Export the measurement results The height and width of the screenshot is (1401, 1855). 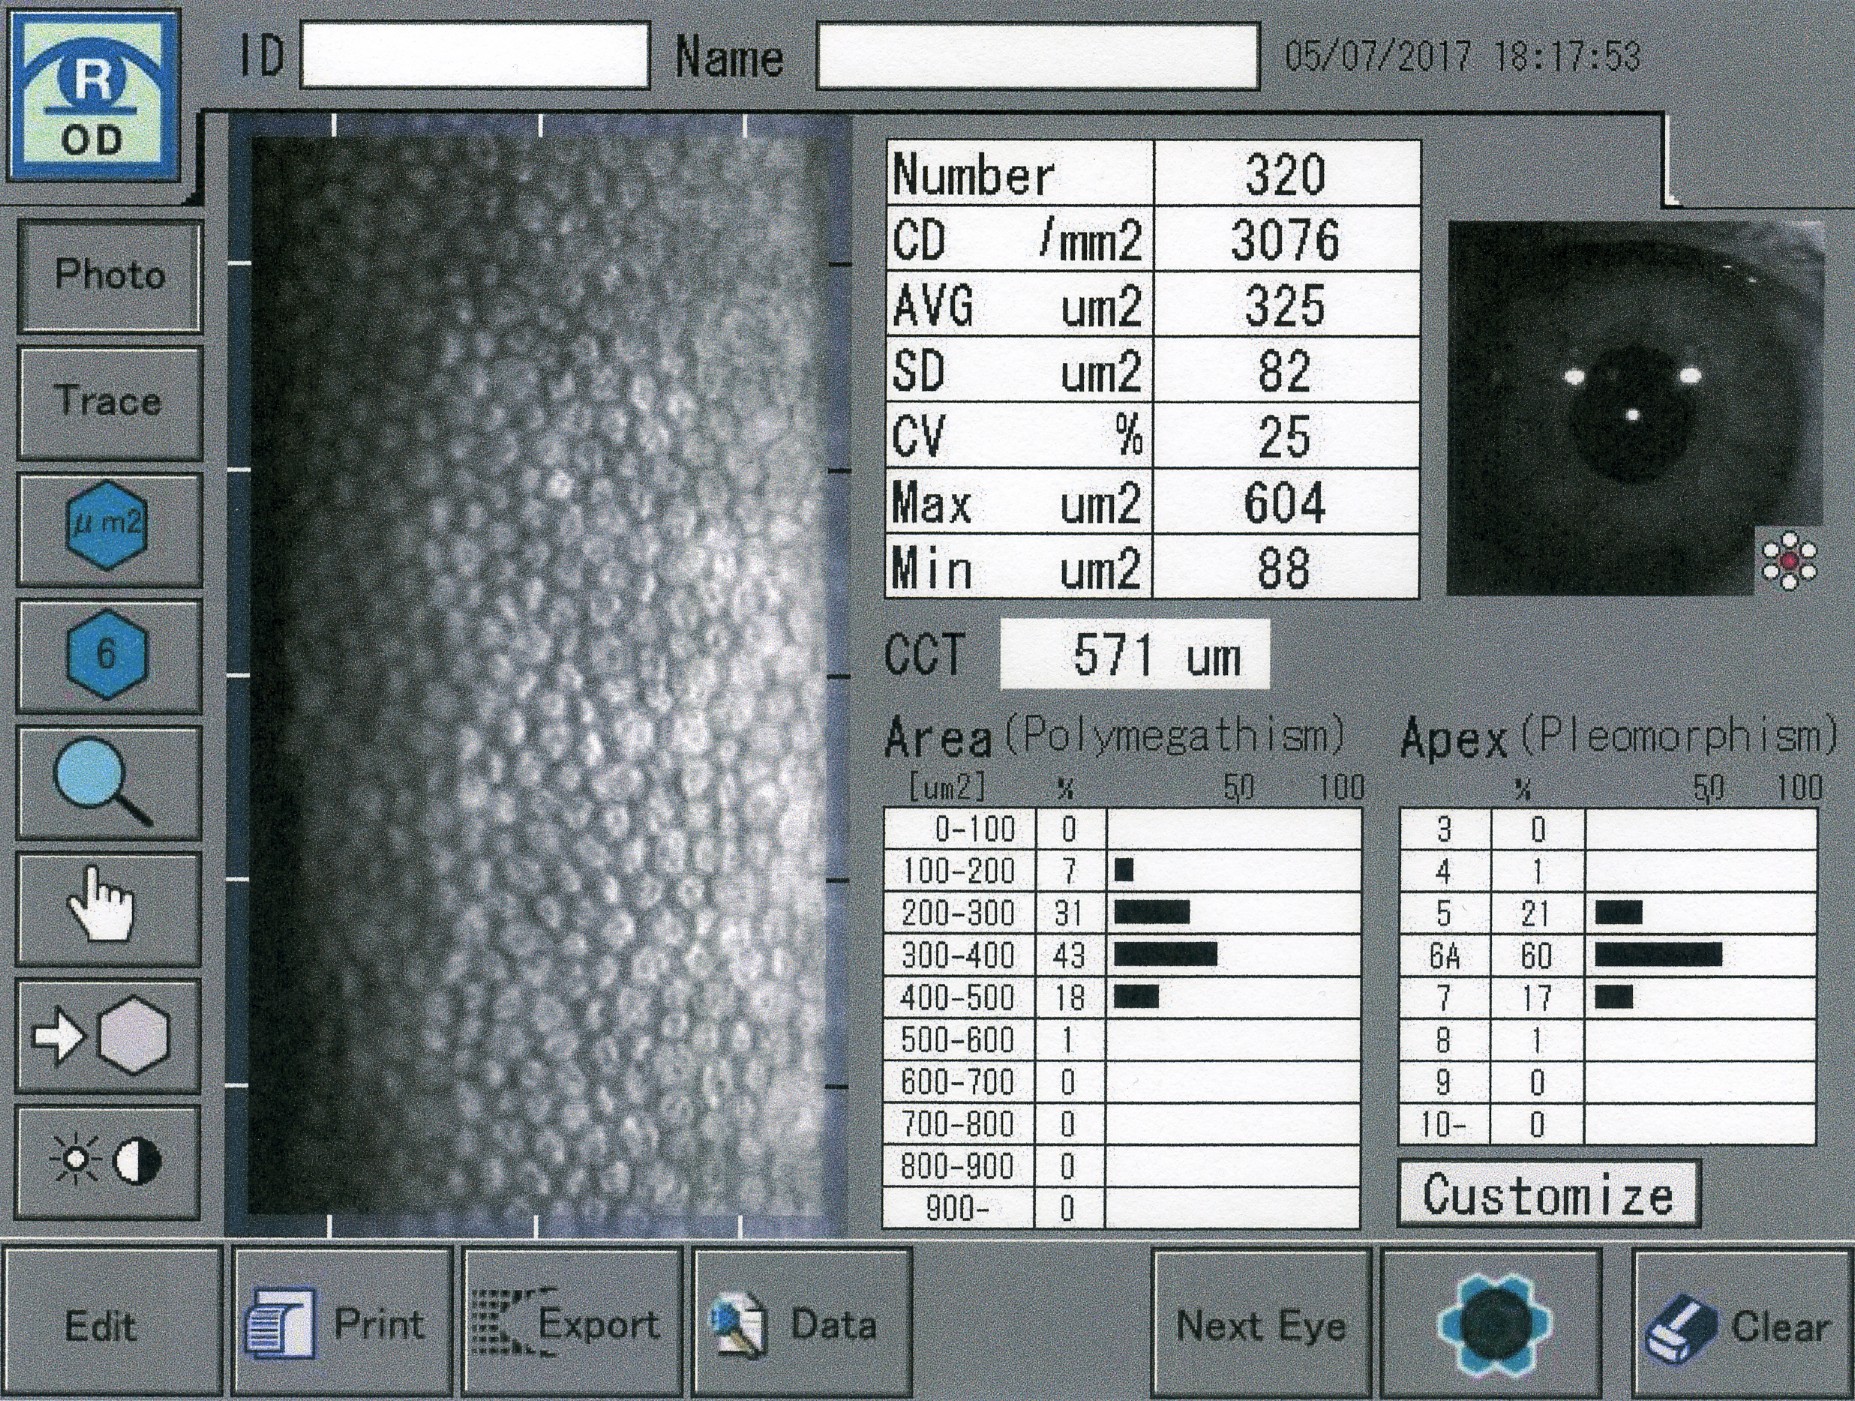click(x=572, y=1323)
